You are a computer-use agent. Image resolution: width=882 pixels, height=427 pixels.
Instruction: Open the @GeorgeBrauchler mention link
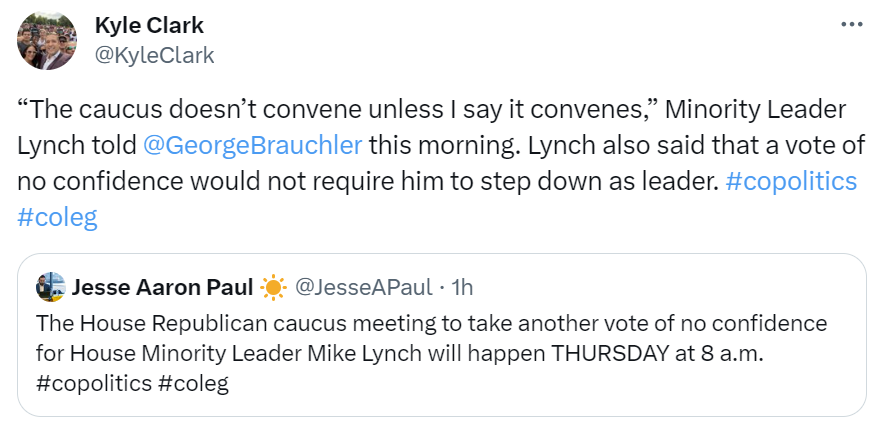coord(253,144)
